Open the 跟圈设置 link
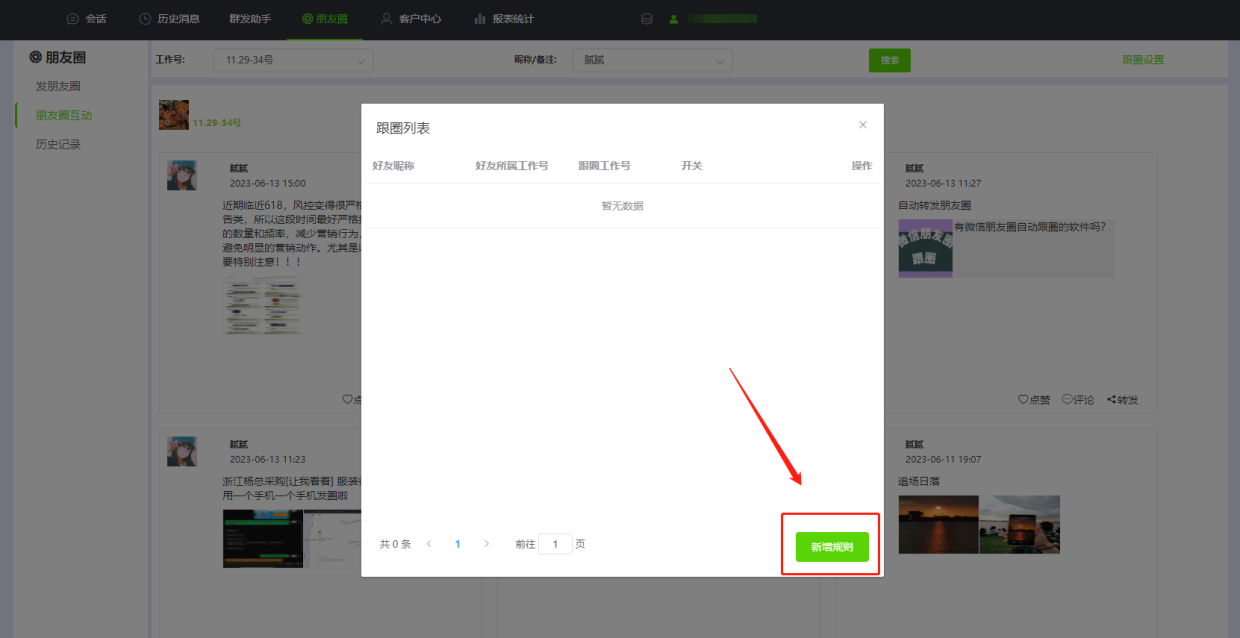 pos(1143,60)
